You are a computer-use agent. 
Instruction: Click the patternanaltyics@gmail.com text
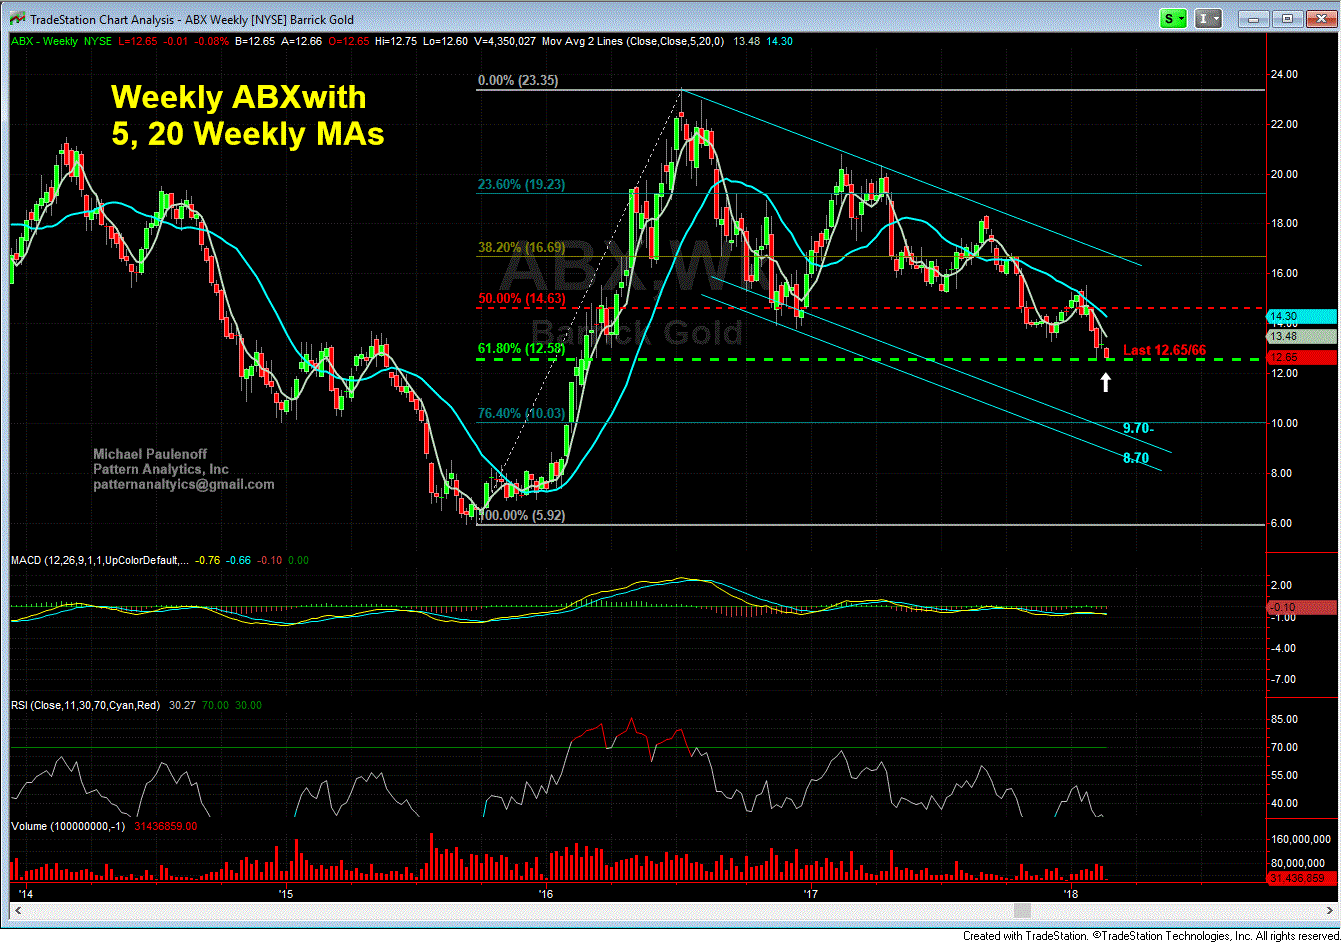(184, 484)
